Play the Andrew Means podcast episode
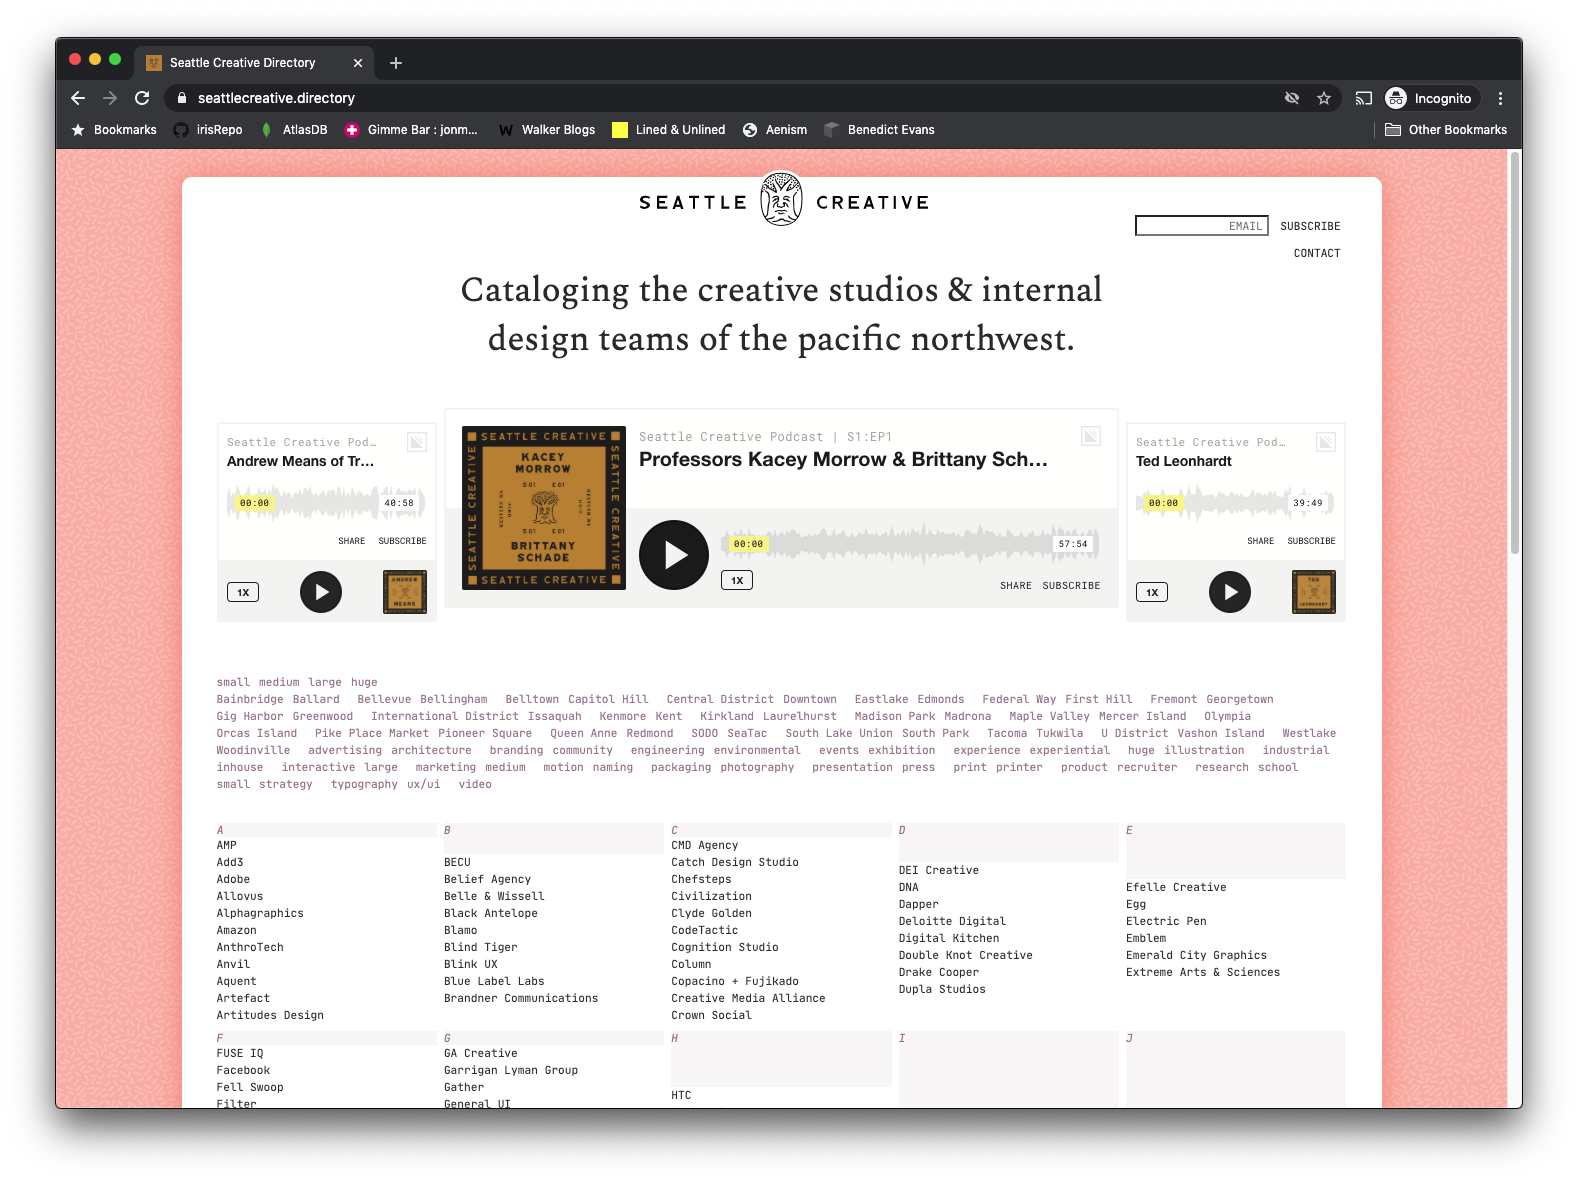The image size is (1578, 1182). 321,592
